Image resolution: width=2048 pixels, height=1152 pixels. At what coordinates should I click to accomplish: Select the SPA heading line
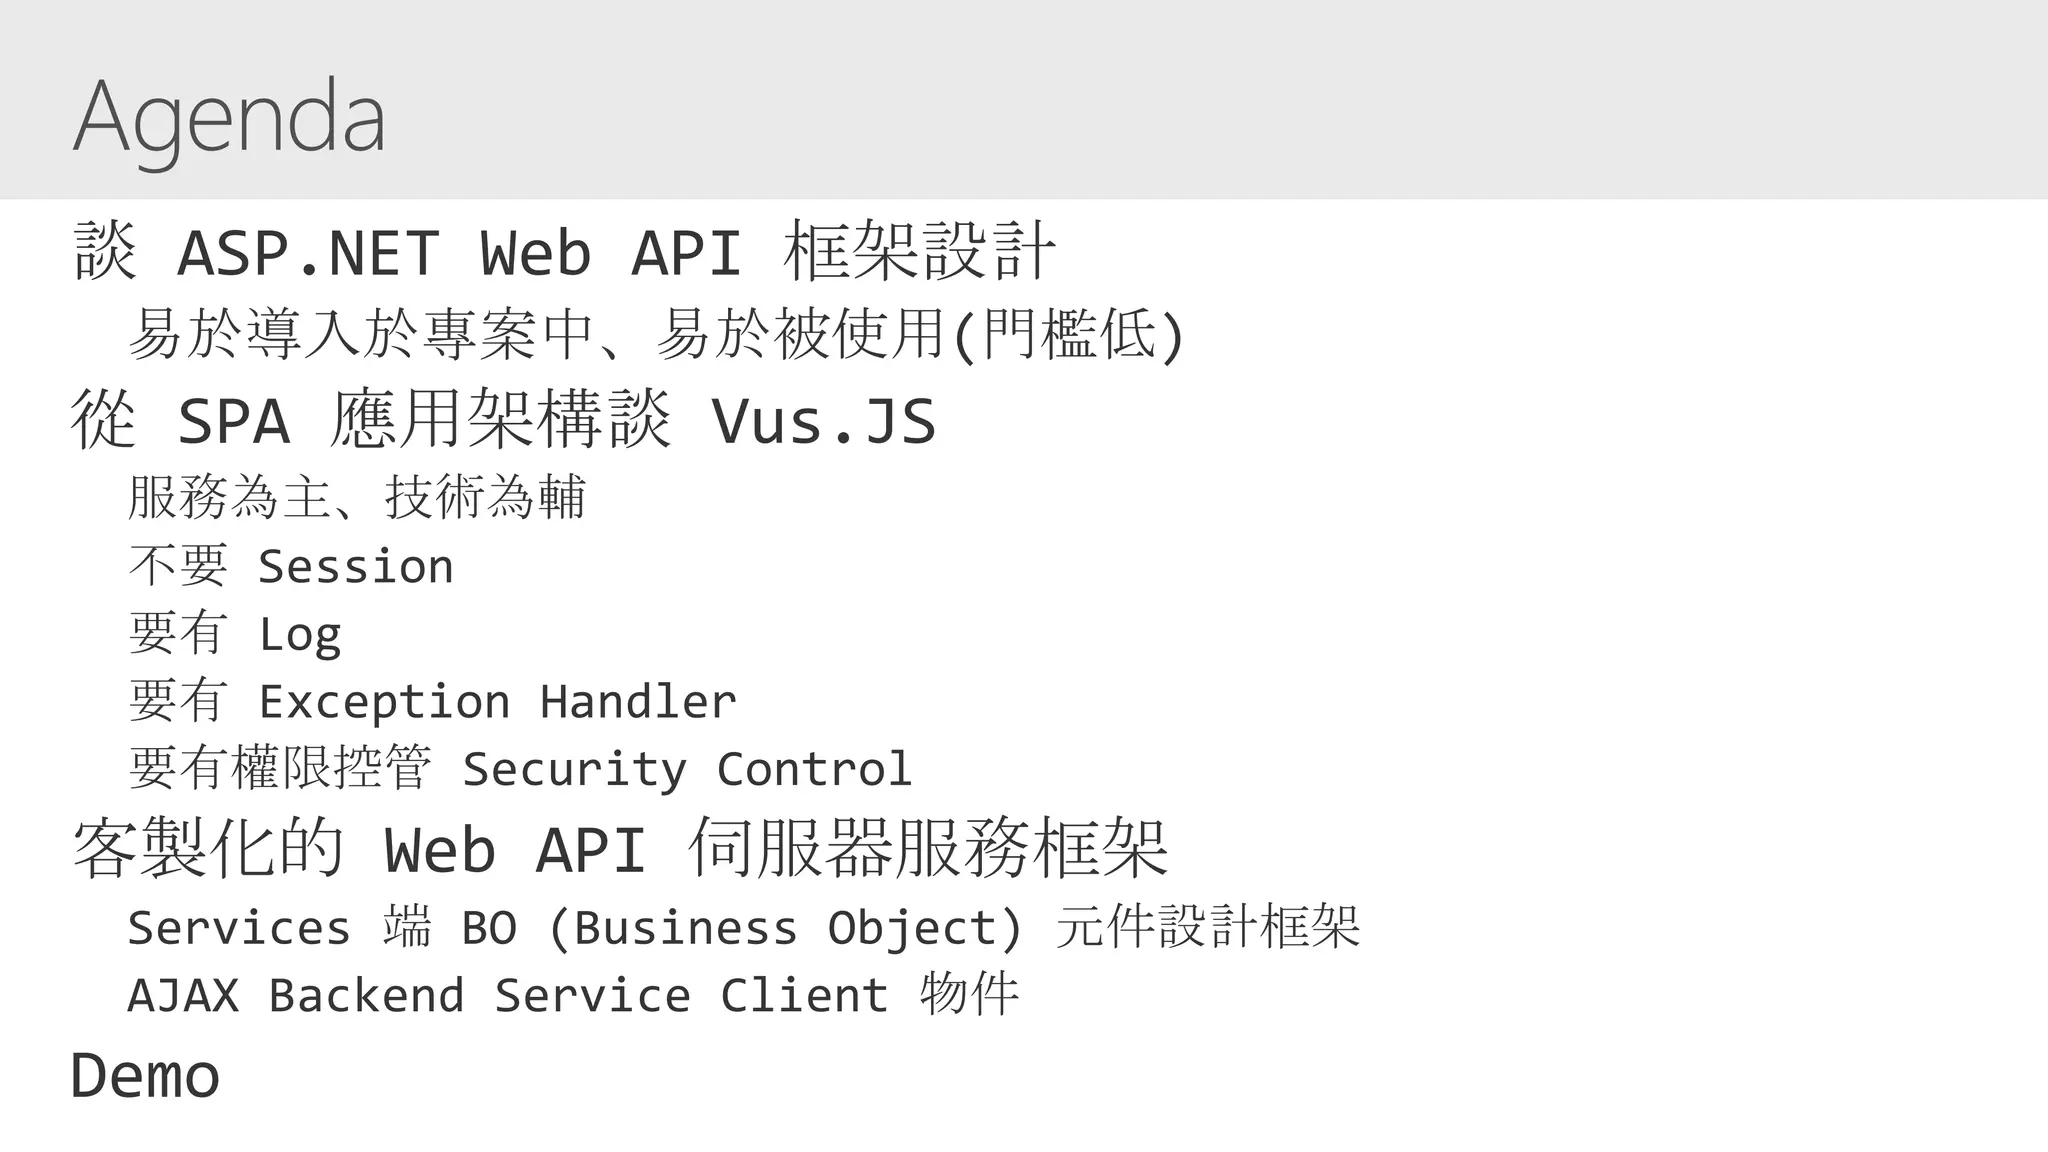pyautogui.click(x=503, y=419)
